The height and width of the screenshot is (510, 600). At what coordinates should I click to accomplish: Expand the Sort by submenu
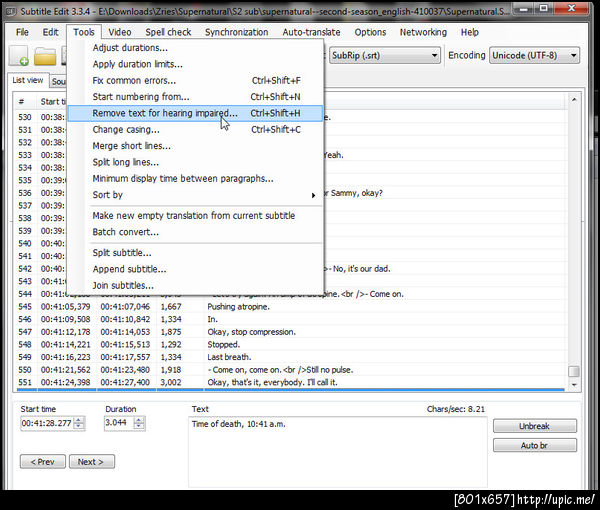pos(195,195)
